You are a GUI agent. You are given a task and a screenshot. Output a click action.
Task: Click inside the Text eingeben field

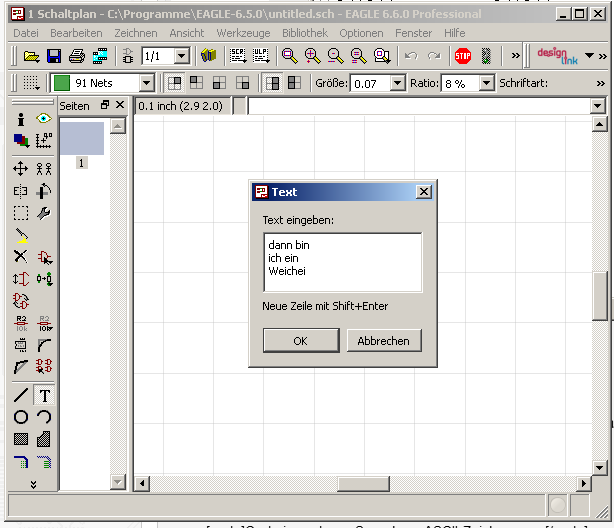pos(343,262)
